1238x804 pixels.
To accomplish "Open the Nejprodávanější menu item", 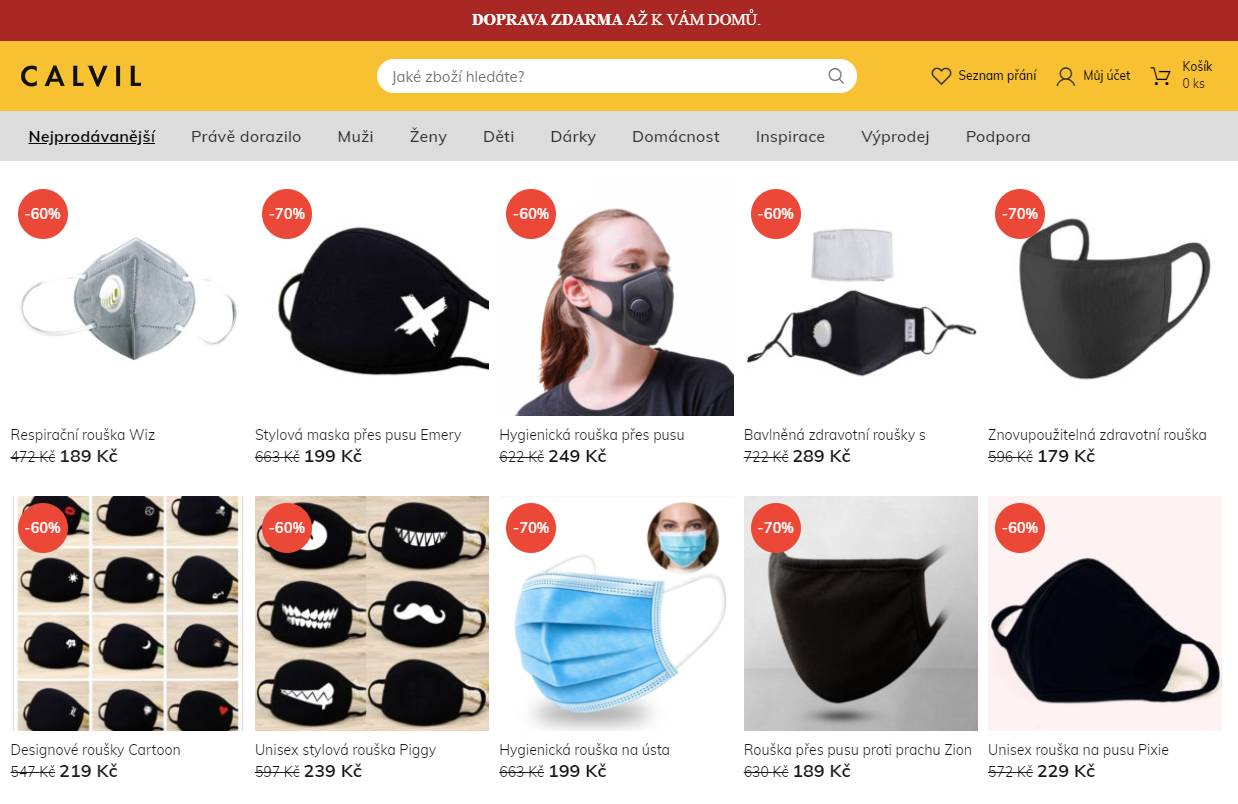I will point(92,136).
